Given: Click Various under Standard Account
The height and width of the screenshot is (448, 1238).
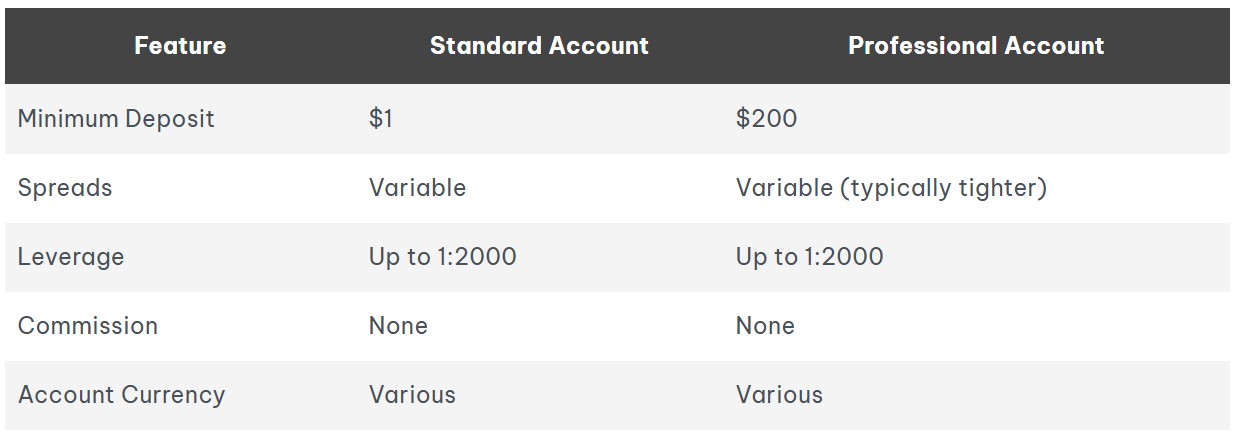Looking at the screenshot, I should (412, 395).
